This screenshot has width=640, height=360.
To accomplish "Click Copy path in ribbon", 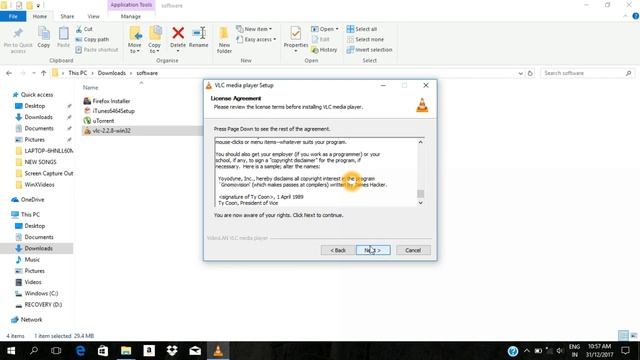I will [92, 39].
